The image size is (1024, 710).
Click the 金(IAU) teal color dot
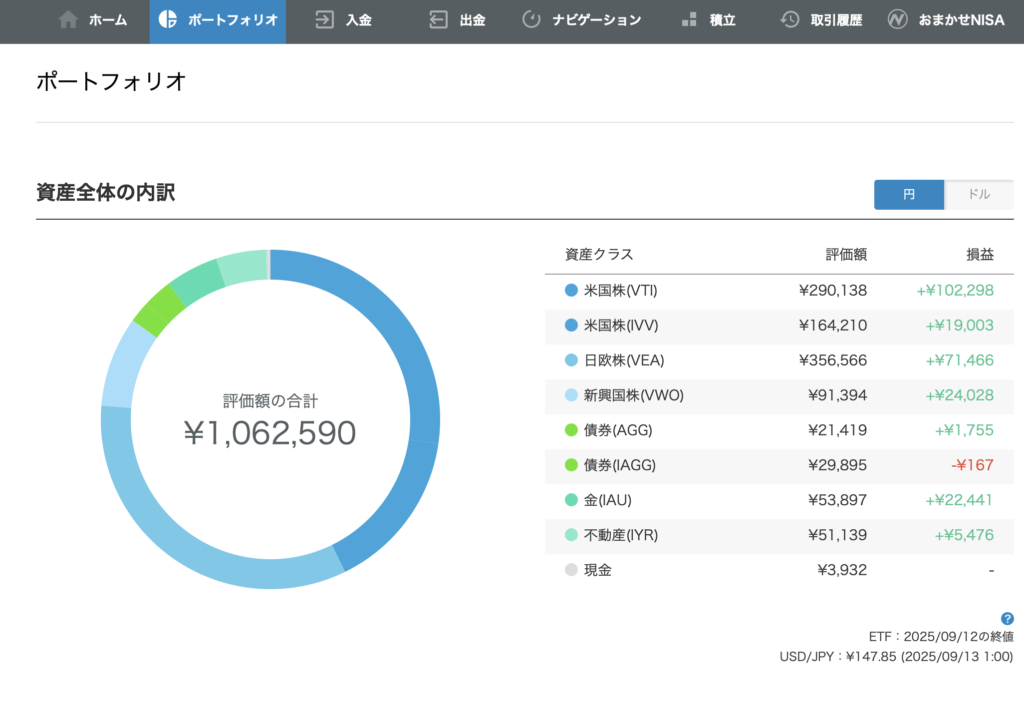(571, 501)
